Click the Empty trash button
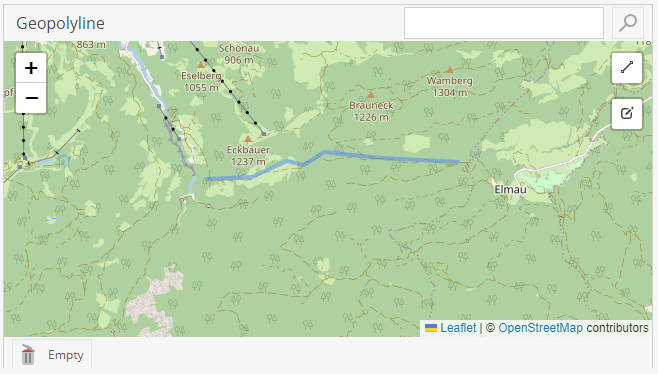The image size is (658, 374). 52,355
